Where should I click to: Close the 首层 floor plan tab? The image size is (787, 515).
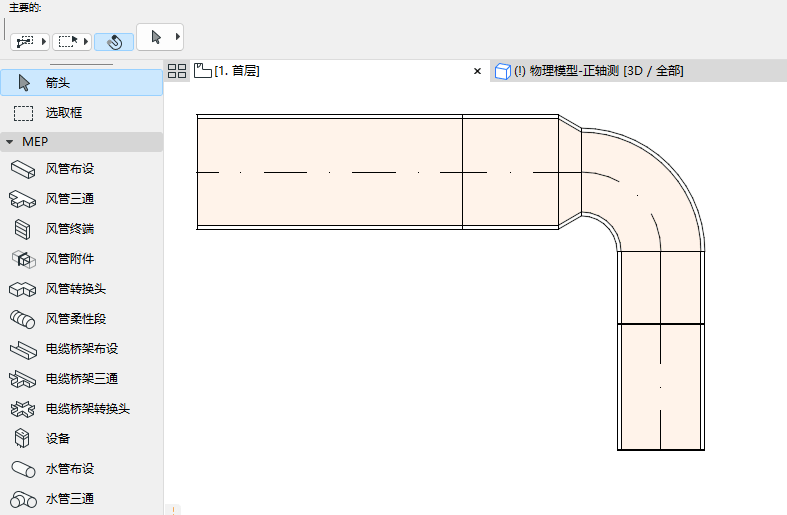tap(477, 71)
